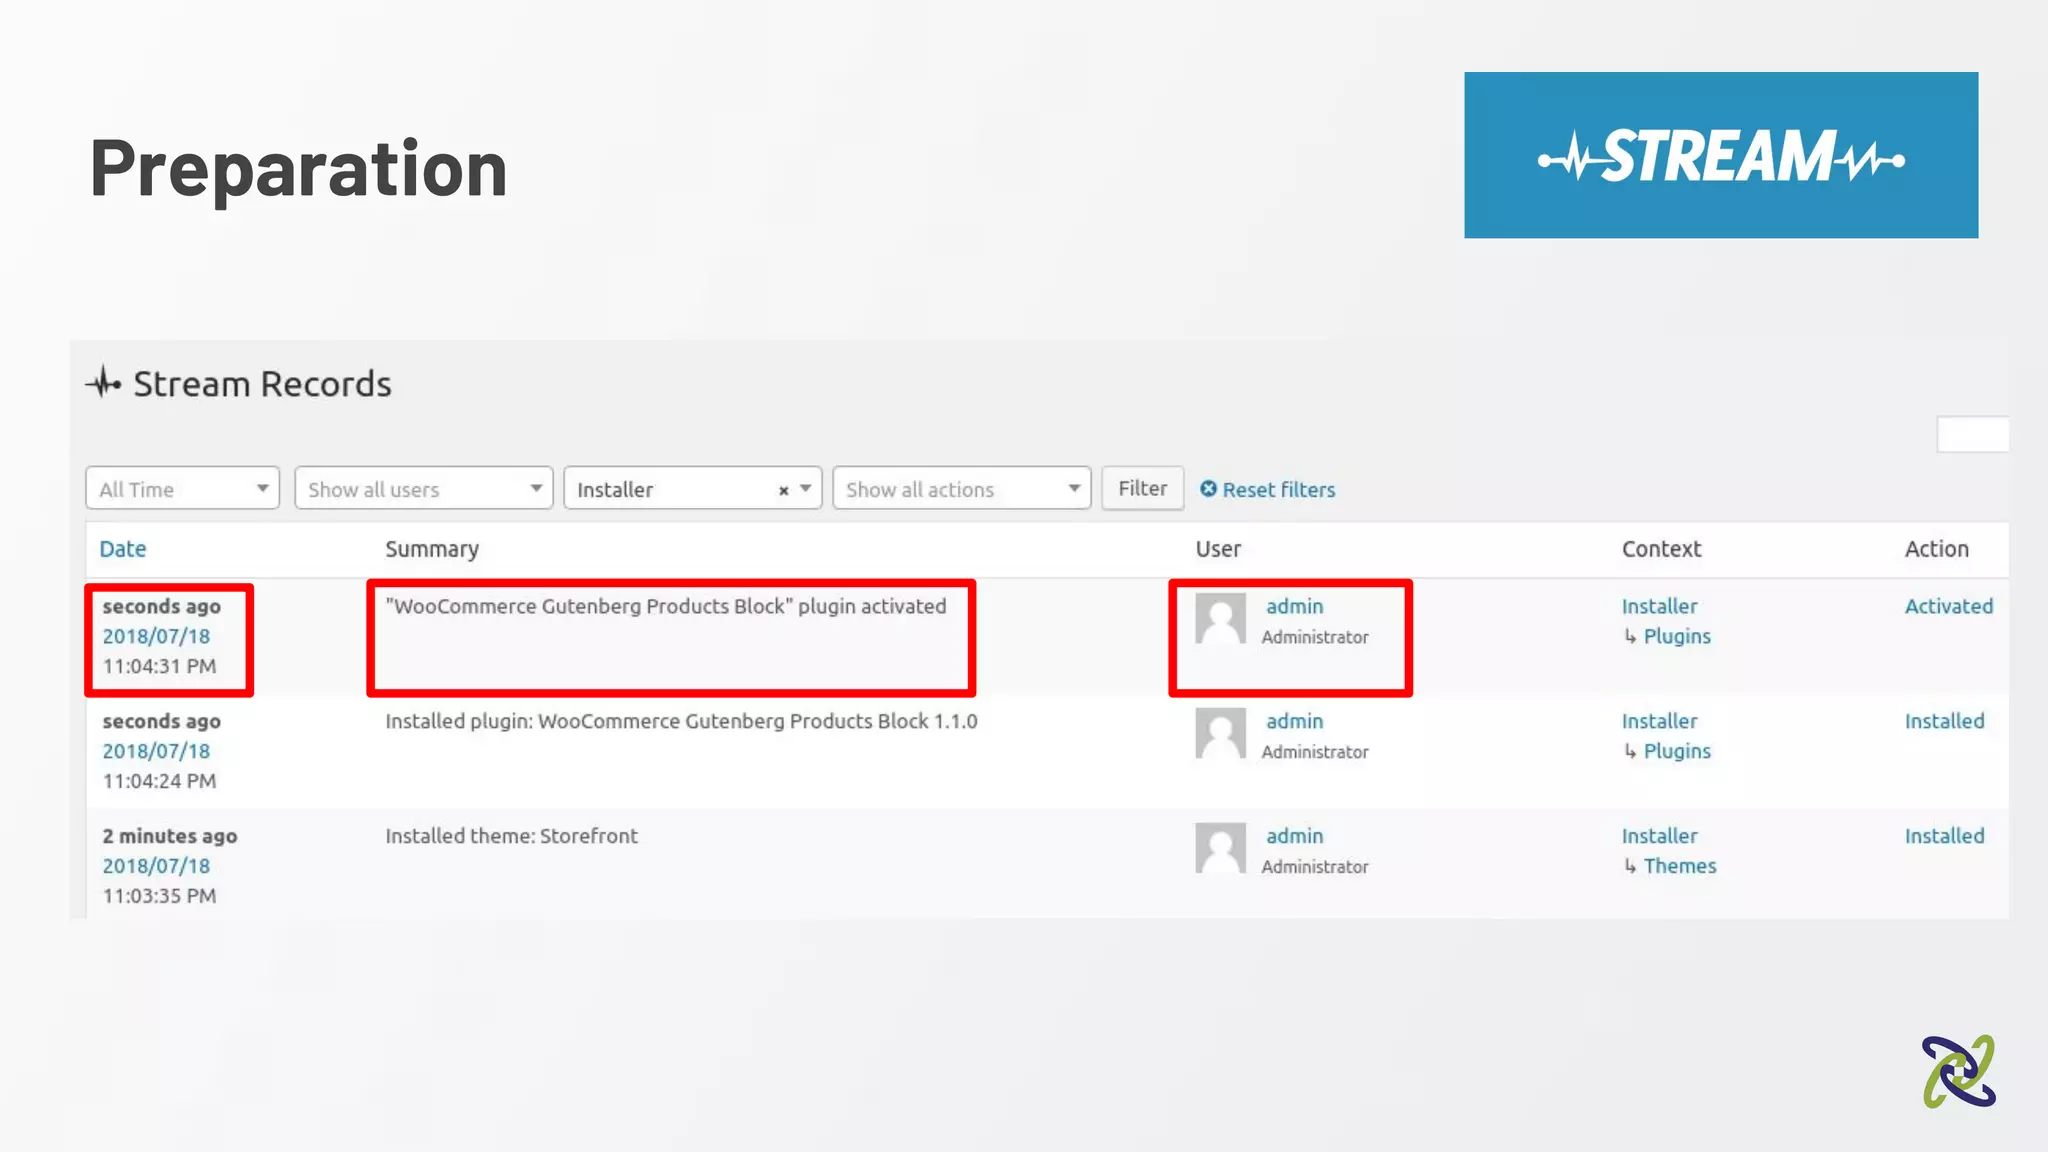
Task: Click the Reset filters circle-x icon
Action: pyautogui.click(x=1208, y=489)
